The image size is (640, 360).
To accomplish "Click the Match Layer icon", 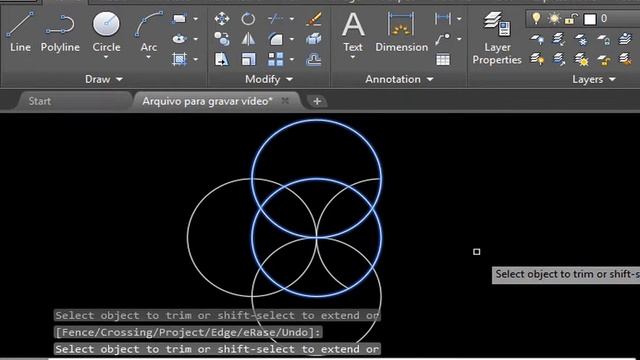I will 625,60.
